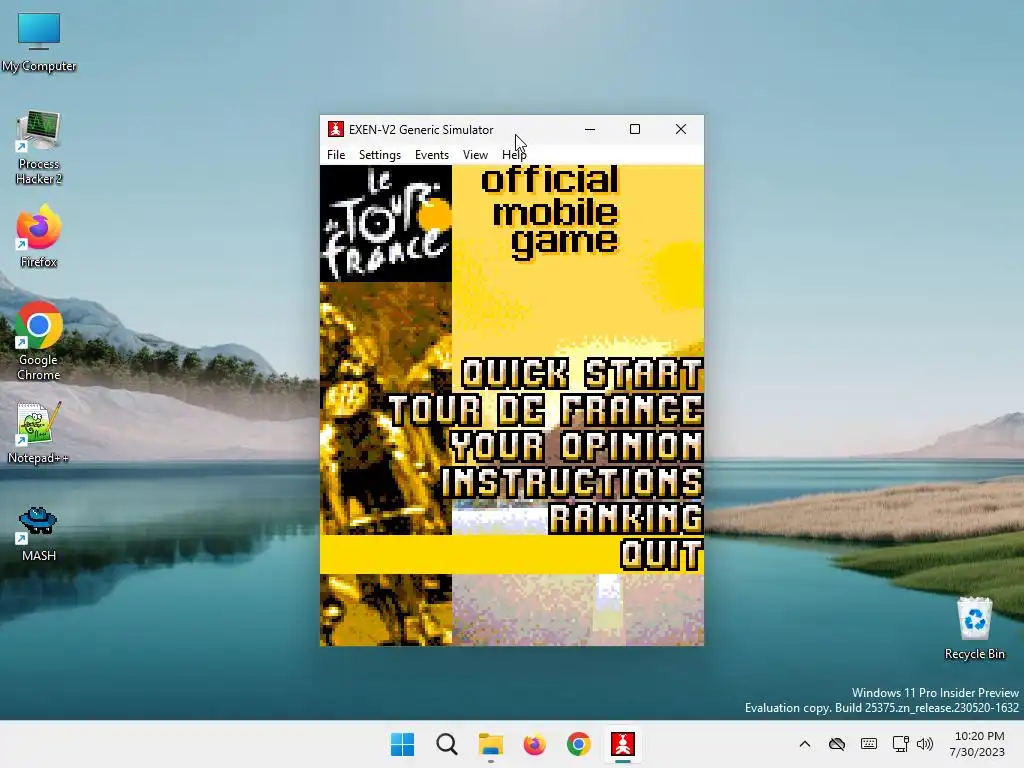The image size is (1024, 768).
Task: Minimize the EXEN-V2 simulator window
Action: (x=590, y=129)
